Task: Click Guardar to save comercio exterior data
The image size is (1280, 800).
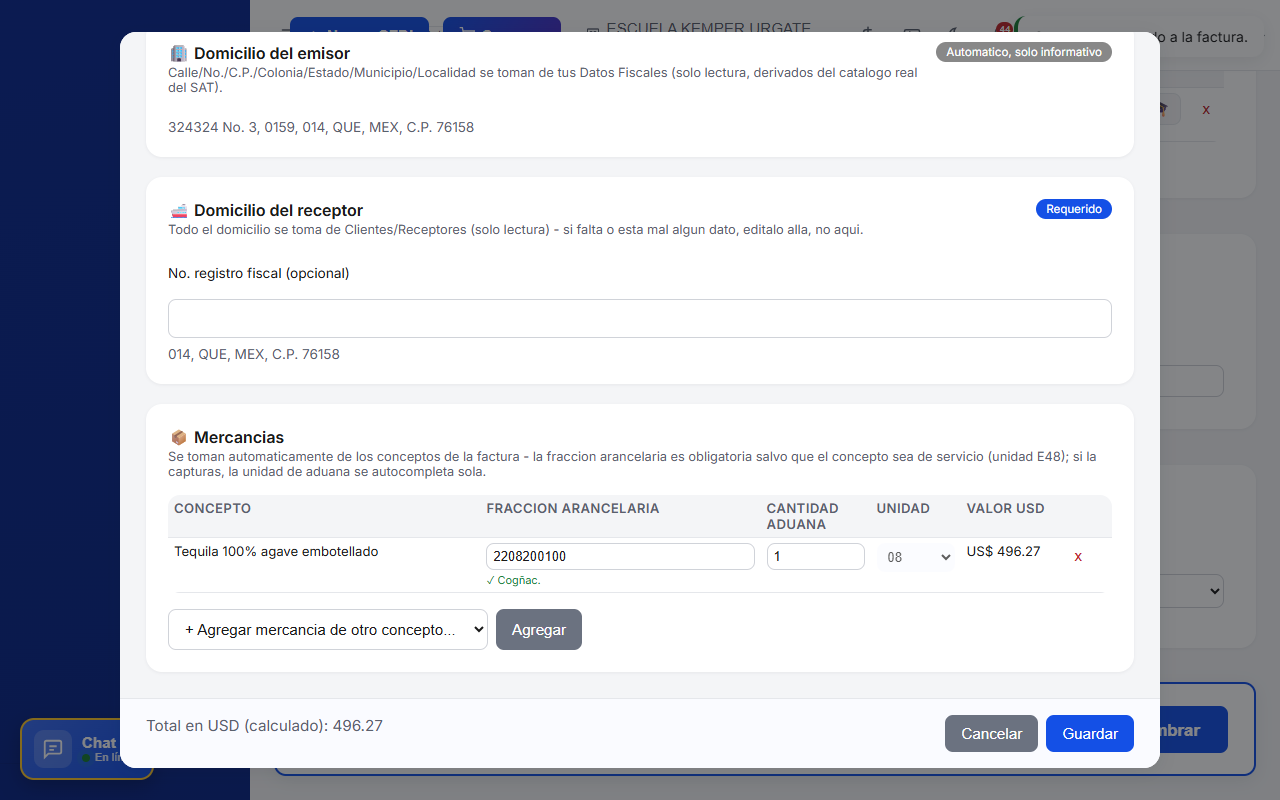Action: (x=1090, y=734)
